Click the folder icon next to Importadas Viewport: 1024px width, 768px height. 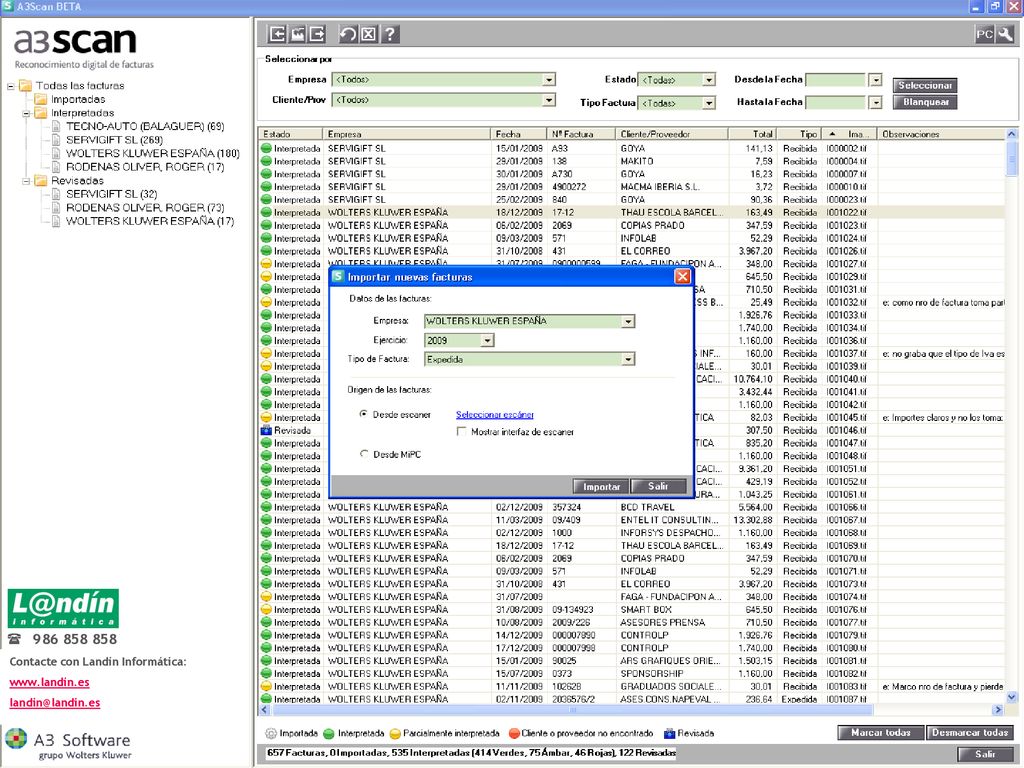[41, 99]
